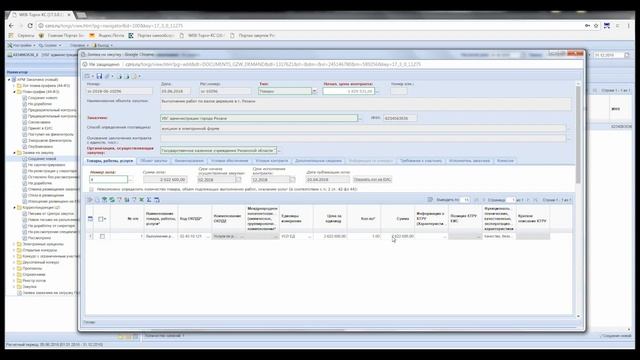Select 'Рассмотрено' under Корреспонденция
This screenshot has width=640, height=360.
click(x=39, y=238)
